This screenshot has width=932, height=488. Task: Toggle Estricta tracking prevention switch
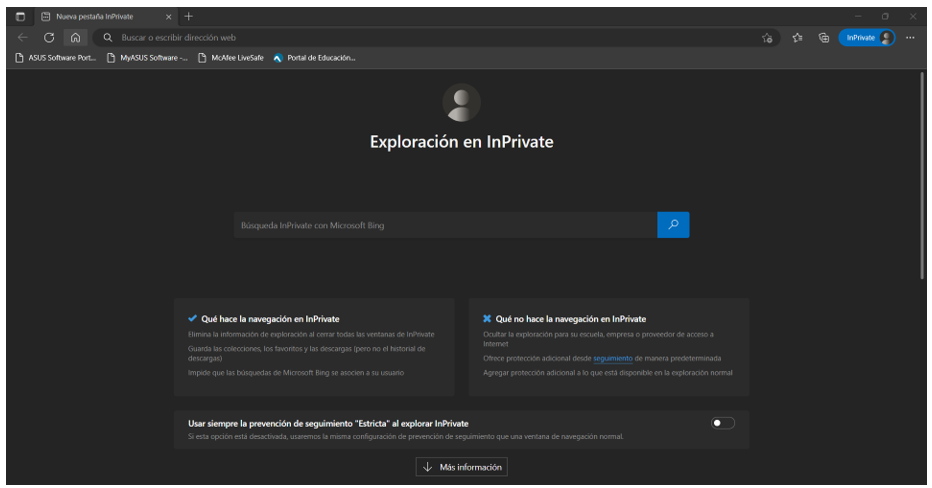[723, 423]
